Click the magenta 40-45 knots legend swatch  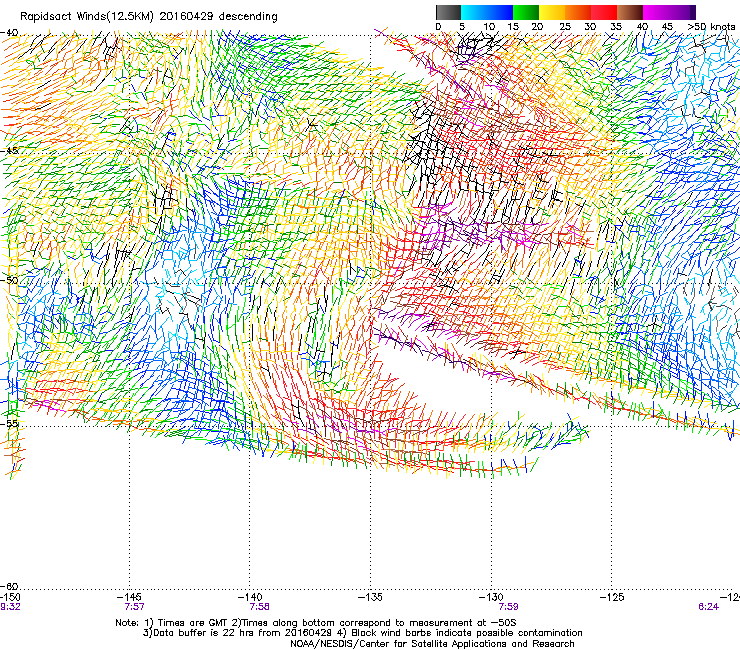[656, 12]
